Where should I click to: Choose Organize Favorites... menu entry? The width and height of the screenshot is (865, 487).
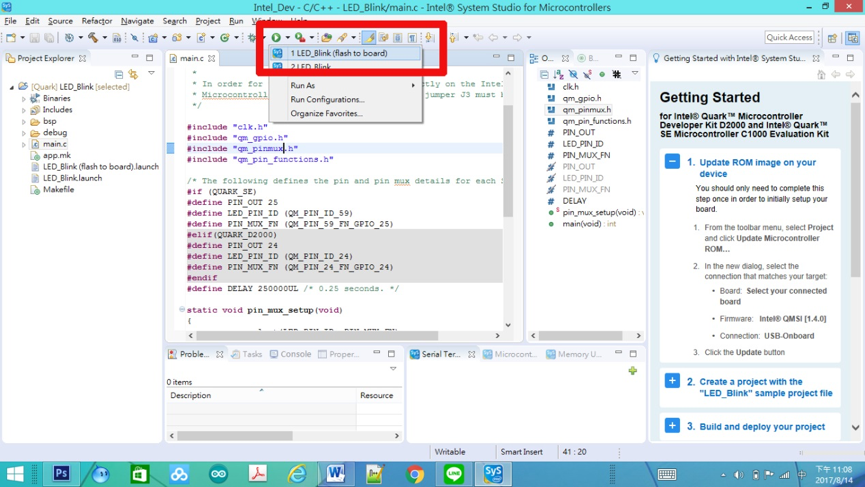coord(345,113)
